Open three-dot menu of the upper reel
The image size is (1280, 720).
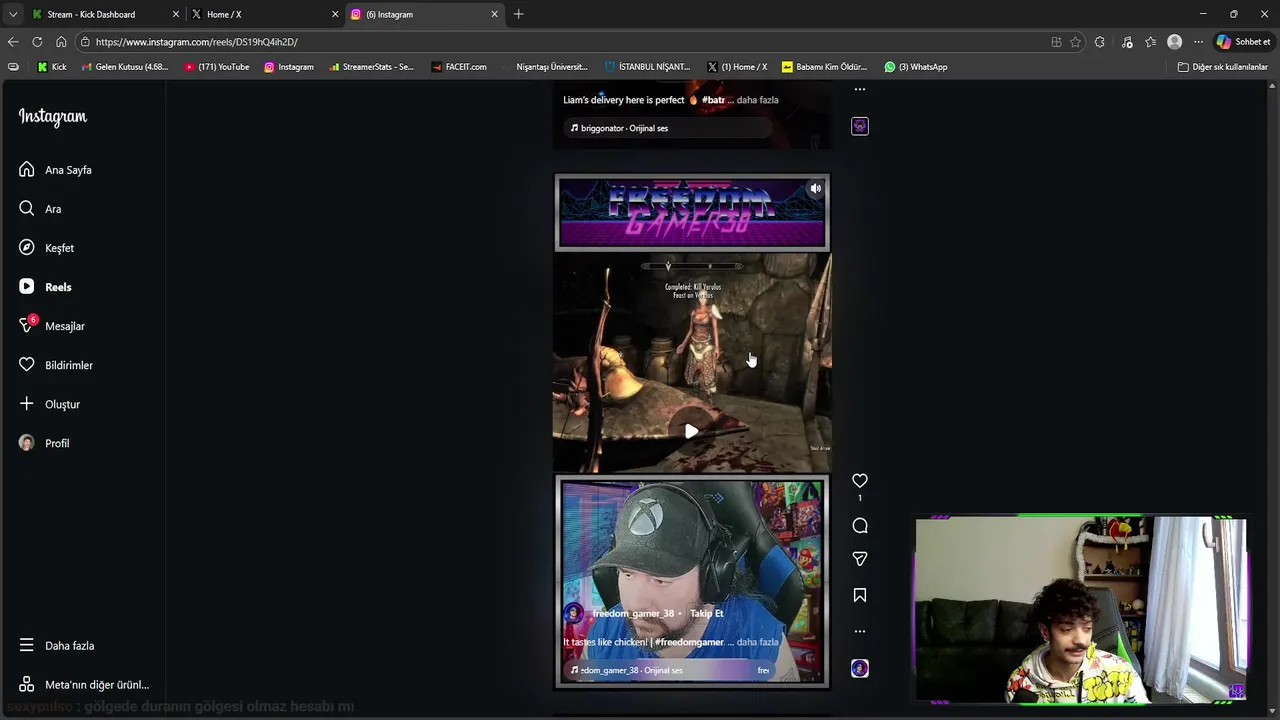coord(860,90)
